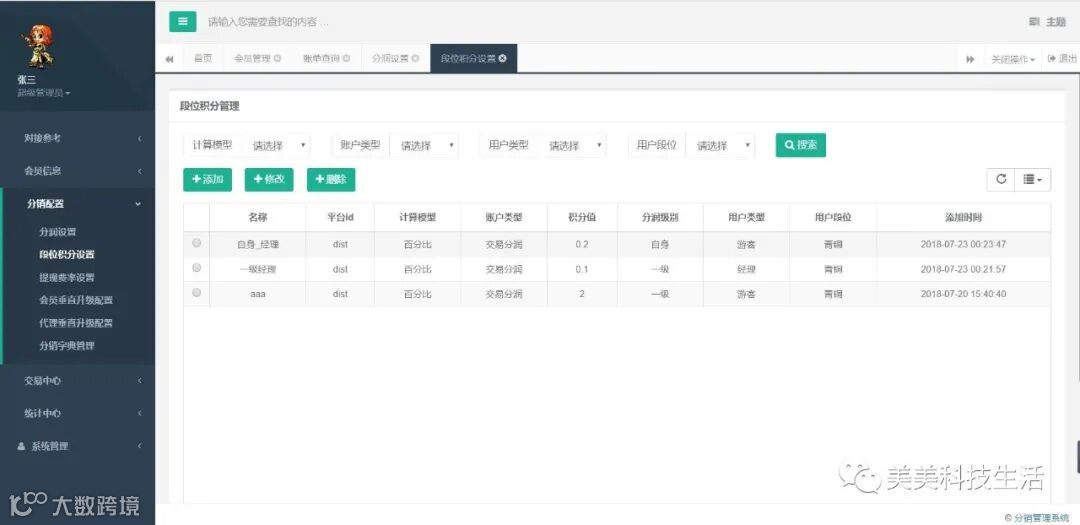Image resolution: width=1080 pixels, height=525 pixels.
Task: Open the 超级管理员 user role dropdown
Action: point(44,92)
